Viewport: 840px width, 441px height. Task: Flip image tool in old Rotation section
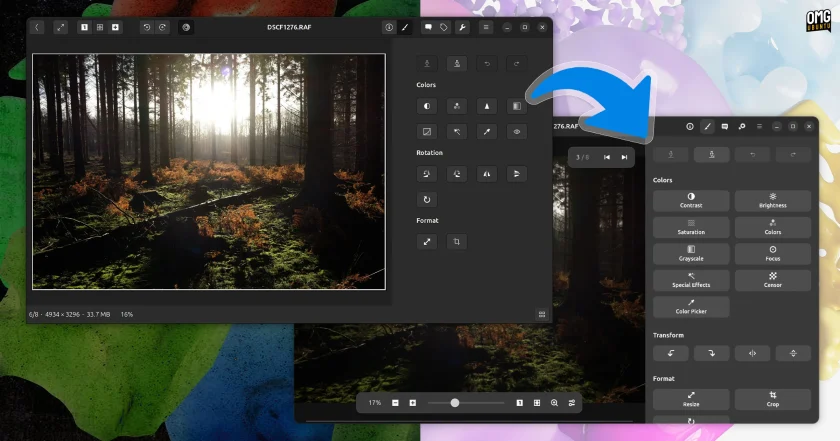[517, 174]
